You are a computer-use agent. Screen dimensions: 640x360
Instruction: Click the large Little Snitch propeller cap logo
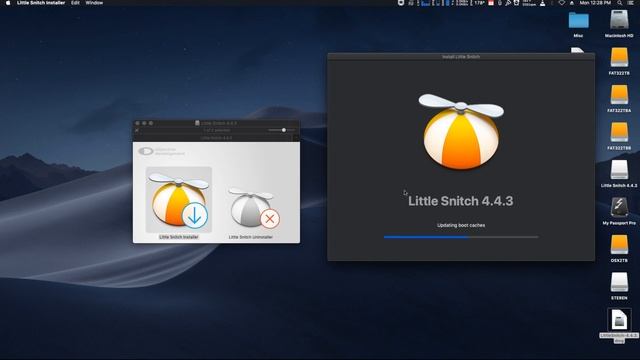coord(461,131)
